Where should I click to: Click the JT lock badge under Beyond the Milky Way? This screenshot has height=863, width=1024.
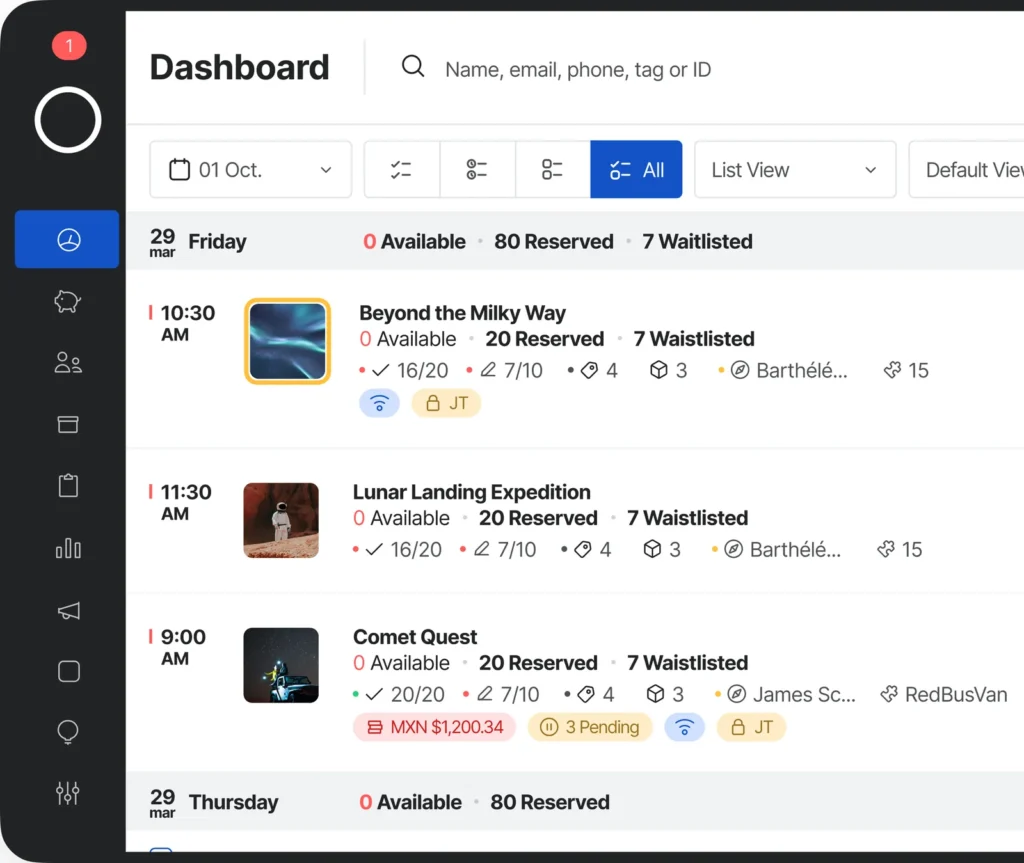click(x=447, y=403)
